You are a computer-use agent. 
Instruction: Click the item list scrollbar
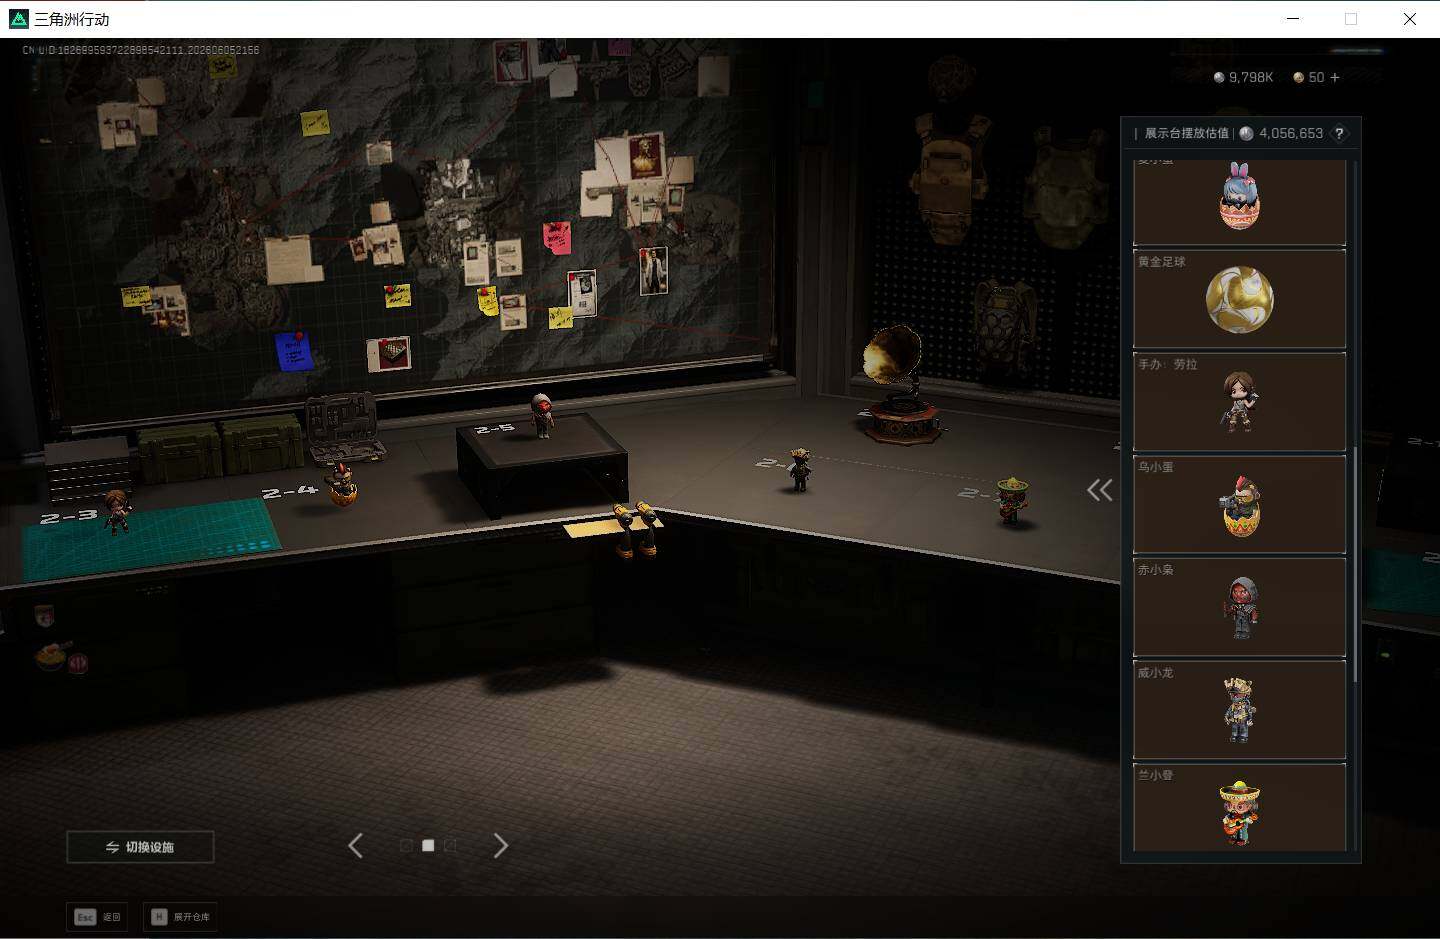coord(1355,565)
